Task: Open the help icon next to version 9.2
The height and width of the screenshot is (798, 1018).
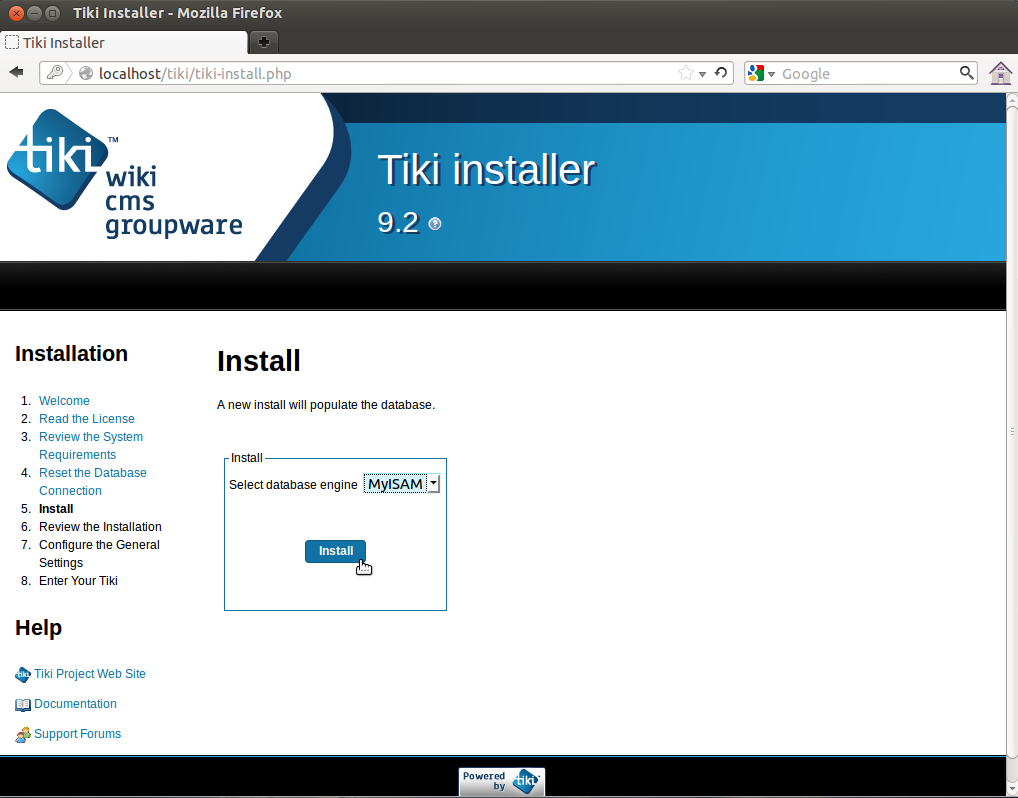Action: click(x=435, y=225)
